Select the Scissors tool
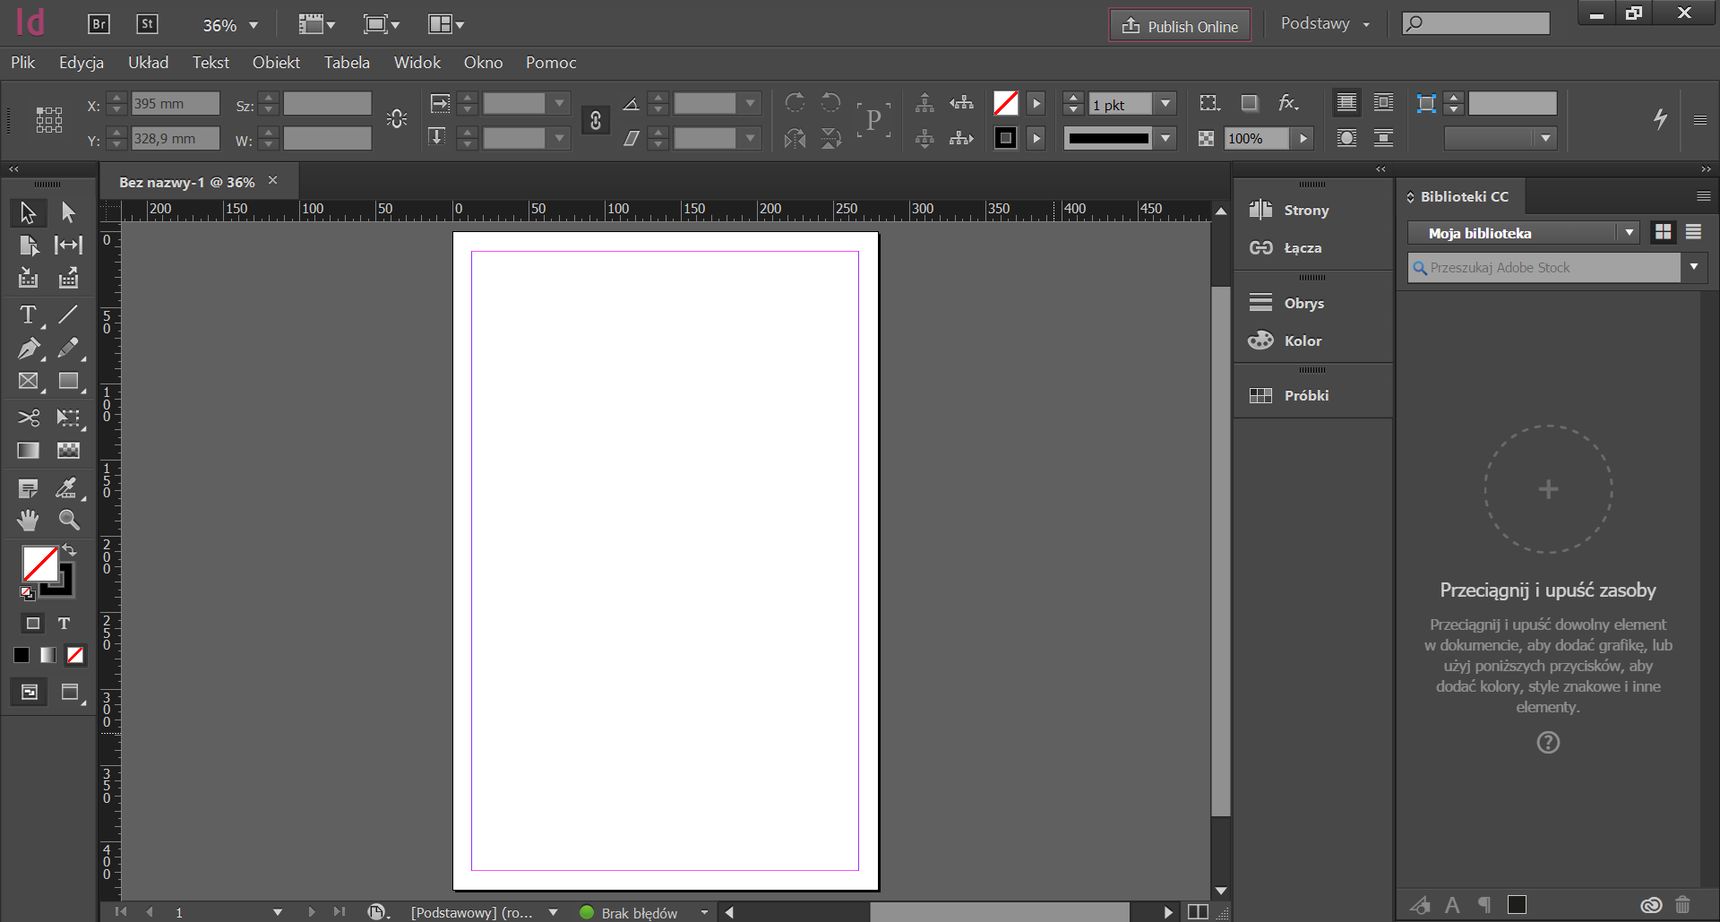 point(28,417)
